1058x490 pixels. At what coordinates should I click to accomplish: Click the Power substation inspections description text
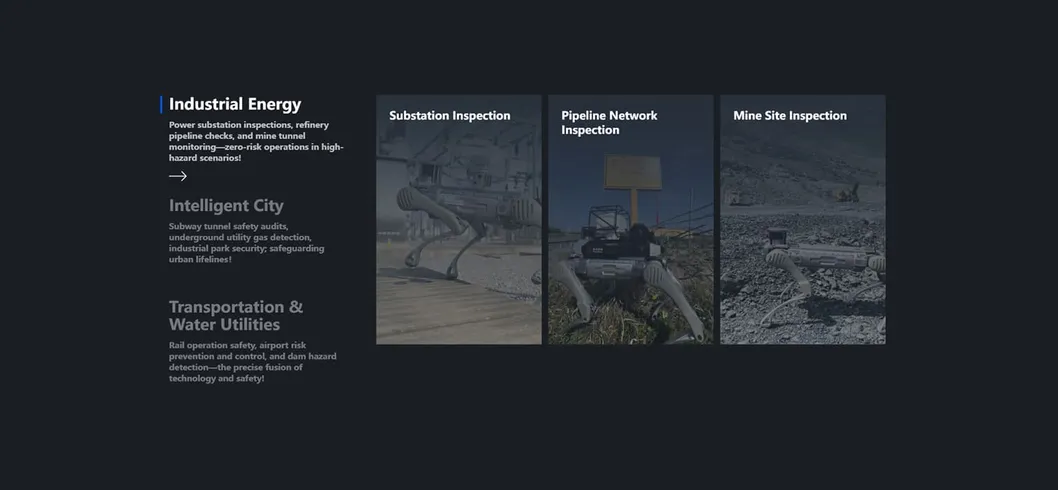[x=256, y=142]
